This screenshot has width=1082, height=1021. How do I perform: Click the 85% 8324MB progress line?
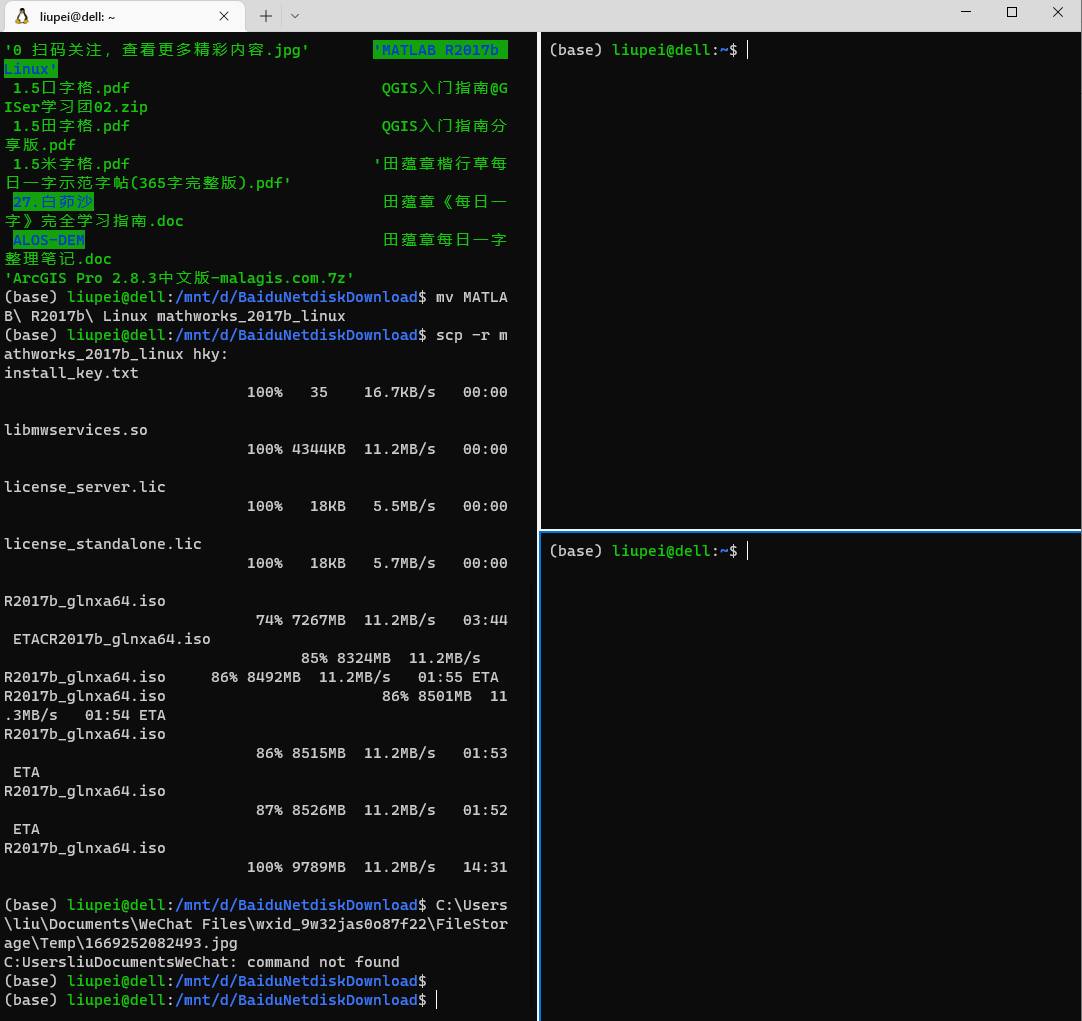391,658
